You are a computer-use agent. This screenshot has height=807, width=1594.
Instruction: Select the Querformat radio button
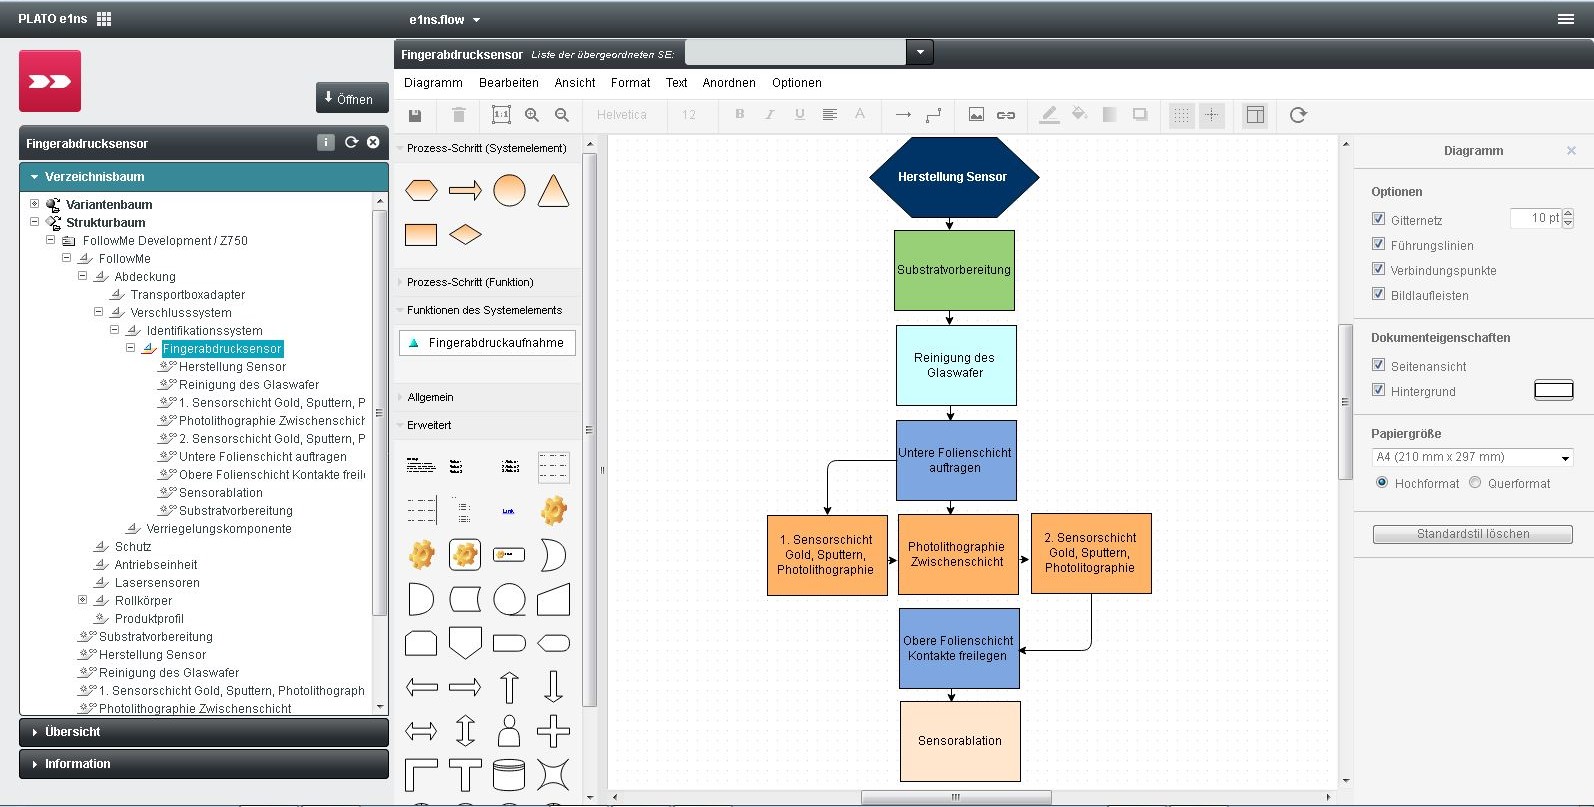pos(1475,483)
